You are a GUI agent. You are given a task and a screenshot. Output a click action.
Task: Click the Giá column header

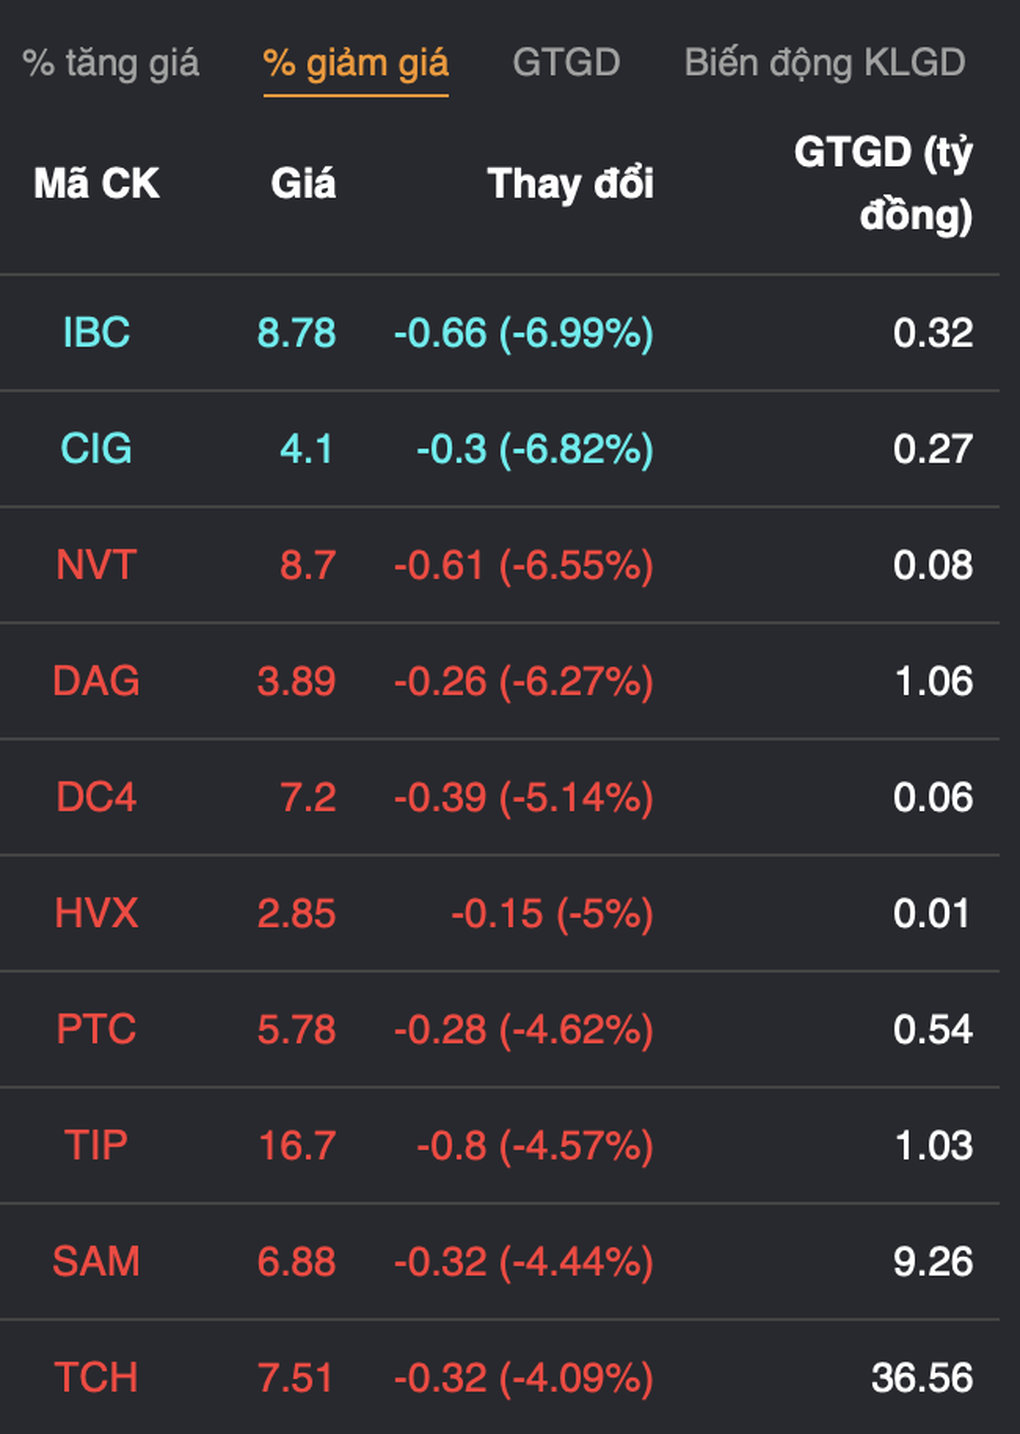(x=303, y=184)
